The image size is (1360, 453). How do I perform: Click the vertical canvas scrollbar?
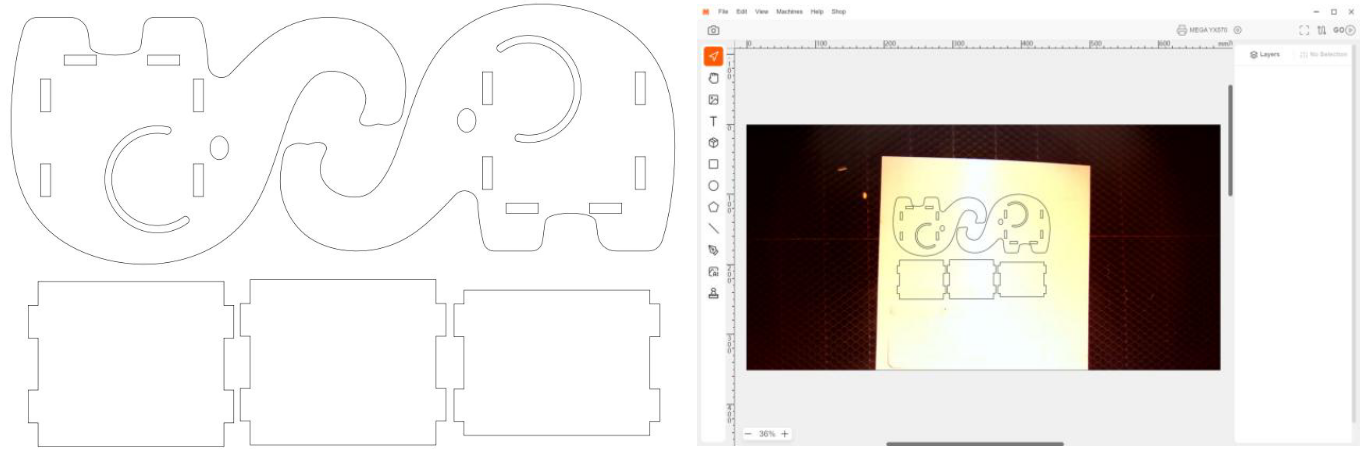tap(1230, 140)
